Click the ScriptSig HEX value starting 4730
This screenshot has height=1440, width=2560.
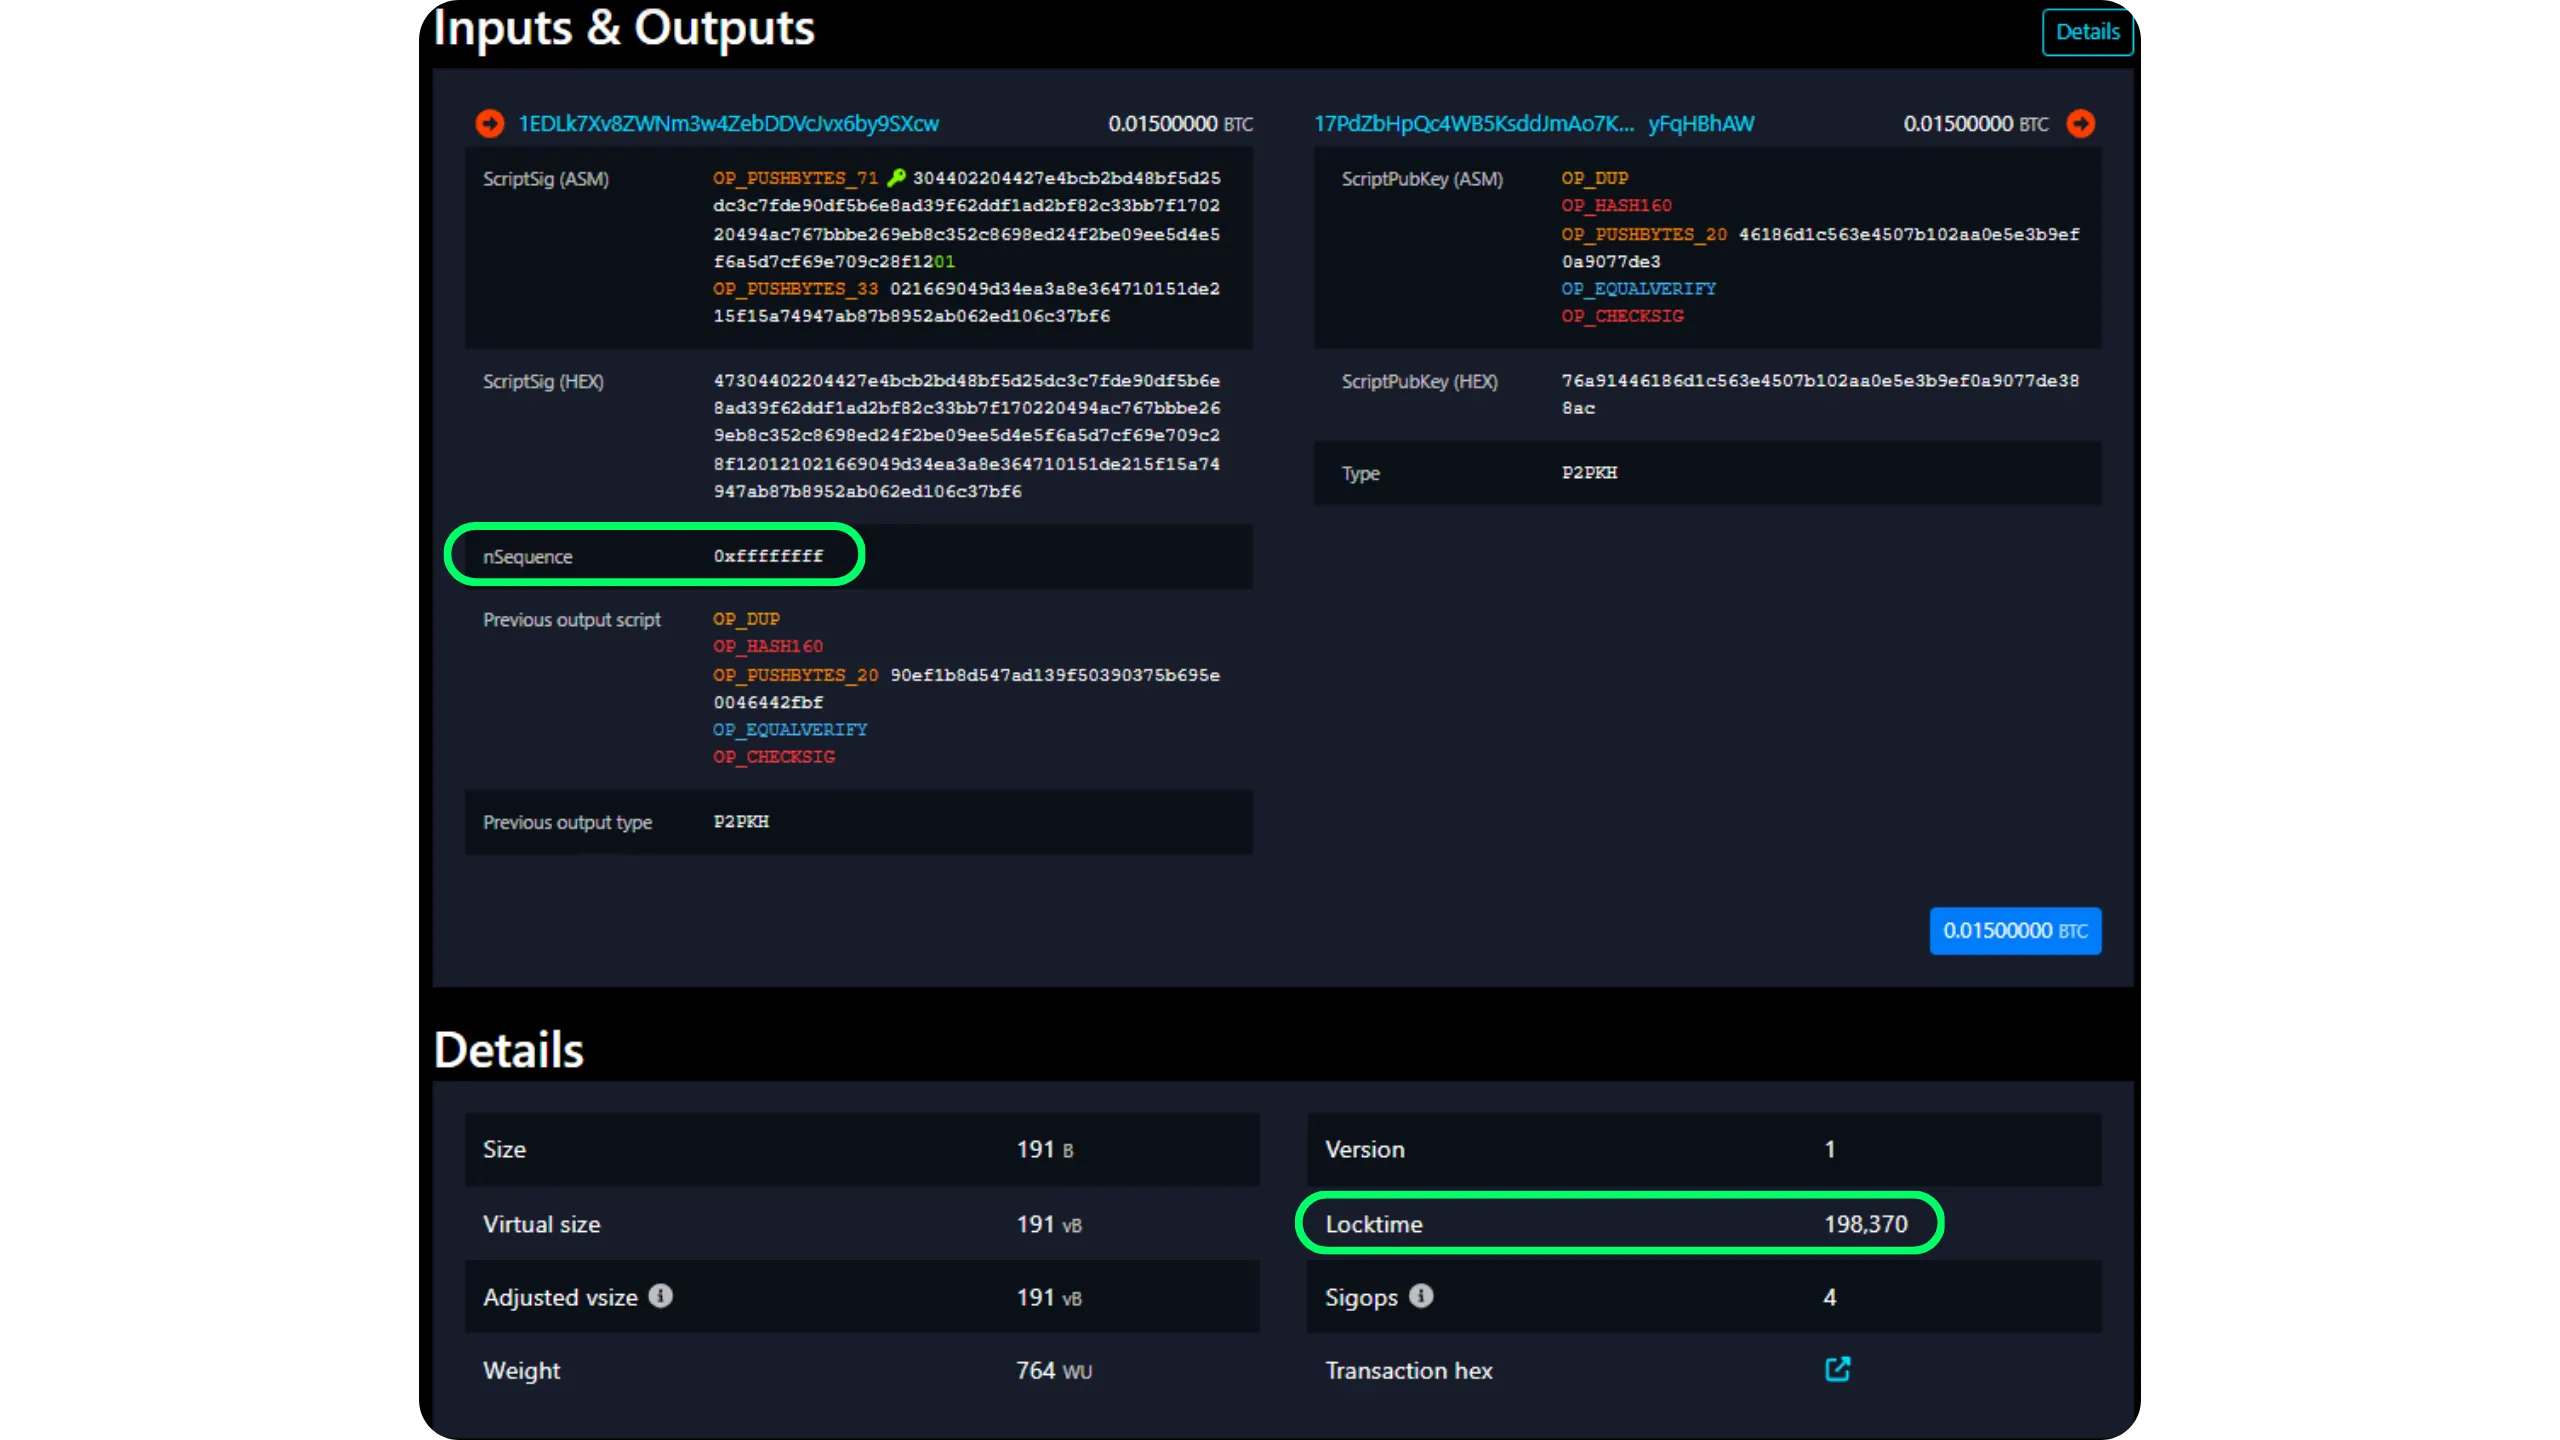(x=967, y=436)
